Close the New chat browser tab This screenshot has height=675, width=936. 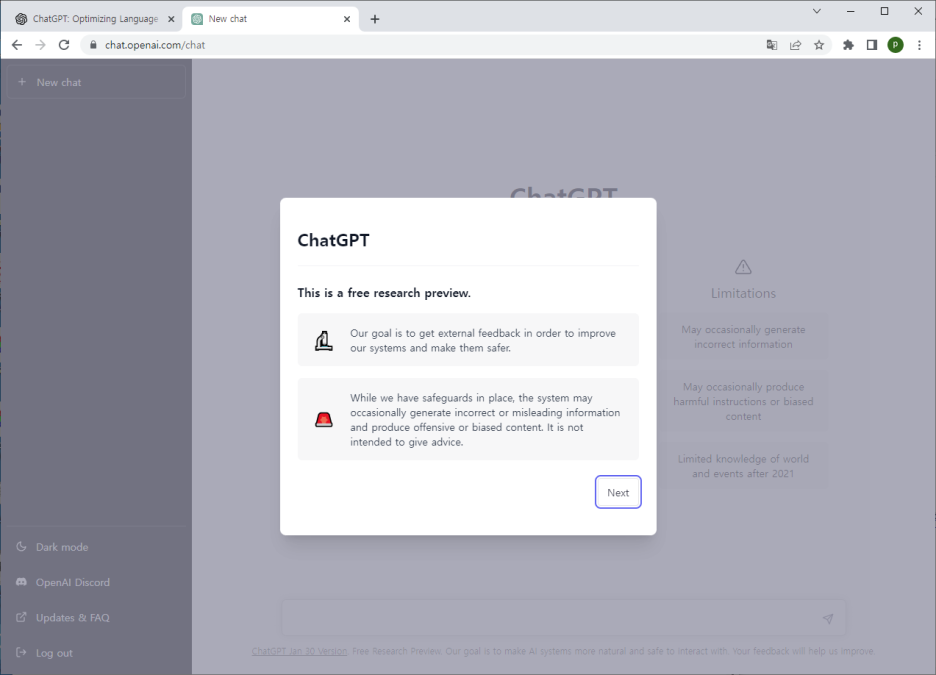347,19
